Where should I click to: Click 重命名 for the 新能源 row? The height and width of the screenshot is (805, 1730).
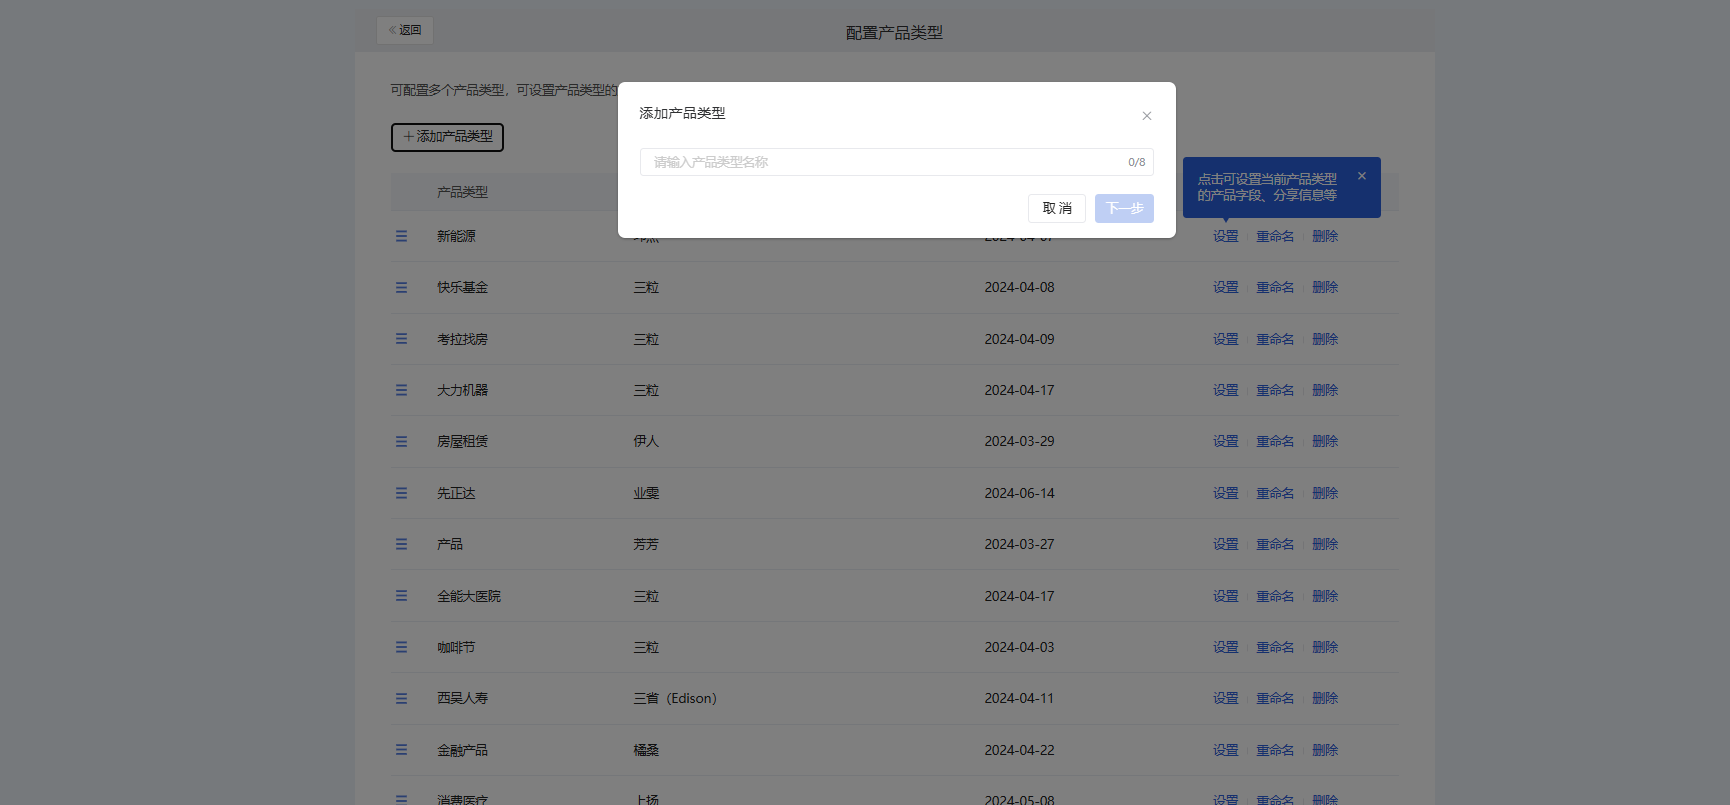1275,236
